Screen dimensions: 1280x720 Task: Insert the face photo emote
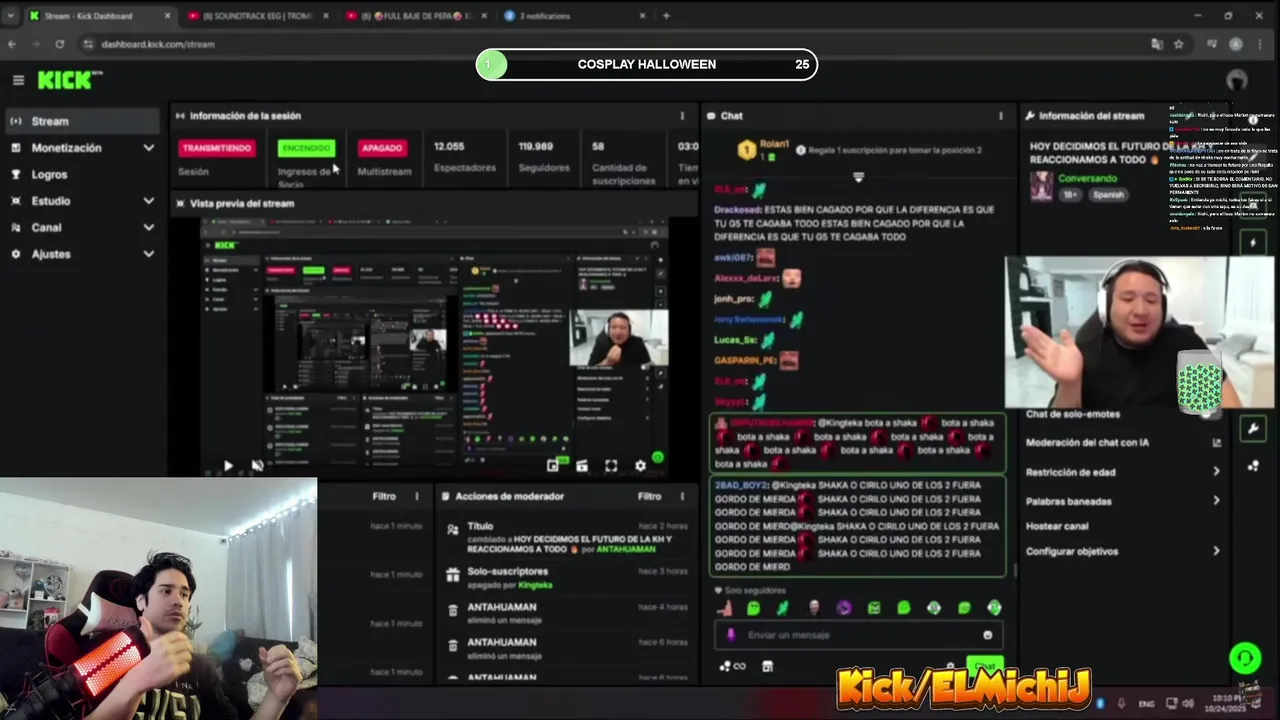pos(814,608)
